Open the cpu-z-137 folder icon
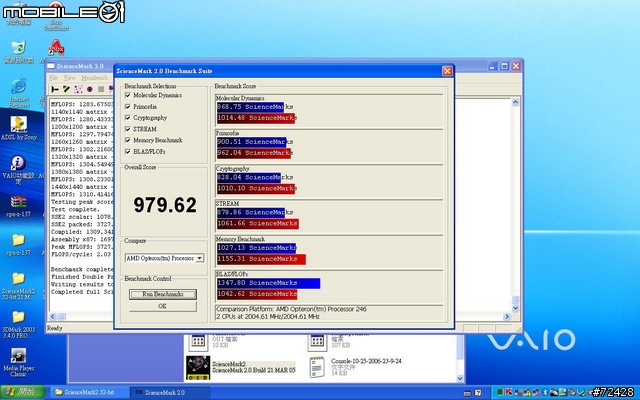Image resolution: width=640 pixels, height=400 pixels. (18, 240)
